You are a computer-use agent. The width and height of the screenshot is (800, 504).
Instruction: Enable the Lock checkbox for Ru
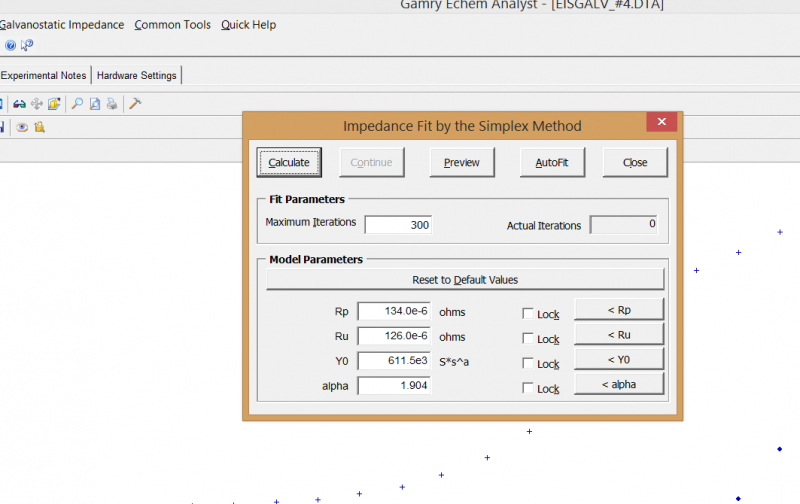tap(528, 339)
